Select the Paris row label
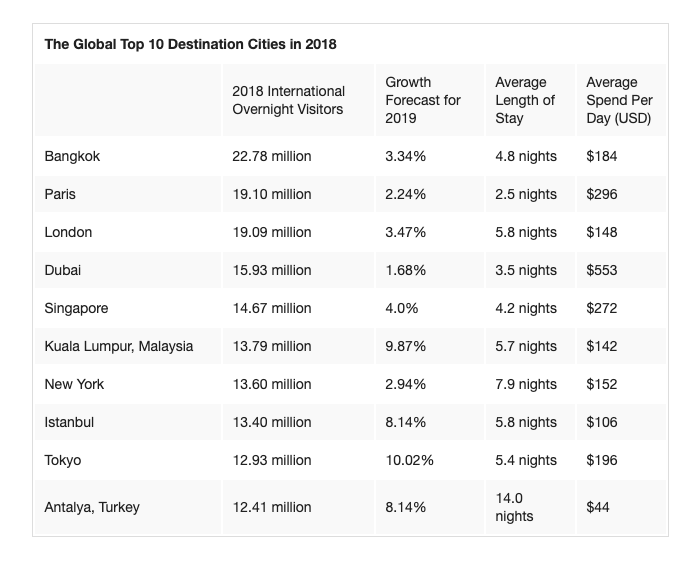 pos(60,194)
